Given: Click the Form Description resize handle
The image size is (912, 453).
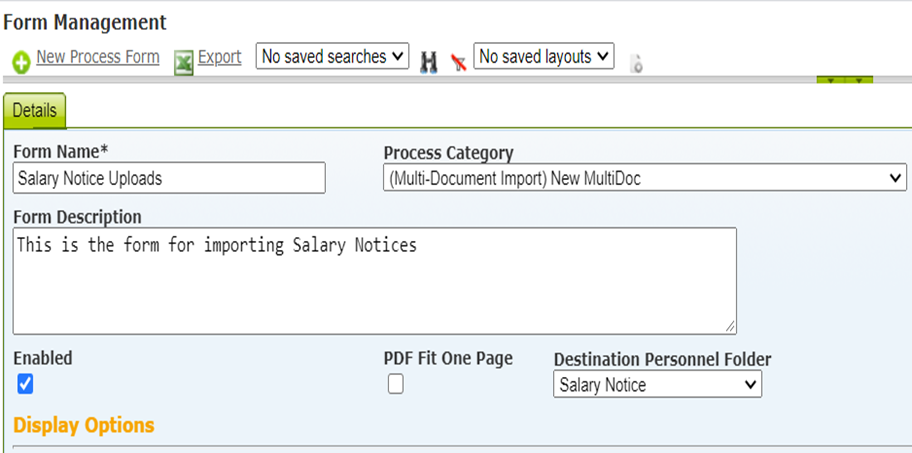Looking at the screenshot, I should [730, 326].
